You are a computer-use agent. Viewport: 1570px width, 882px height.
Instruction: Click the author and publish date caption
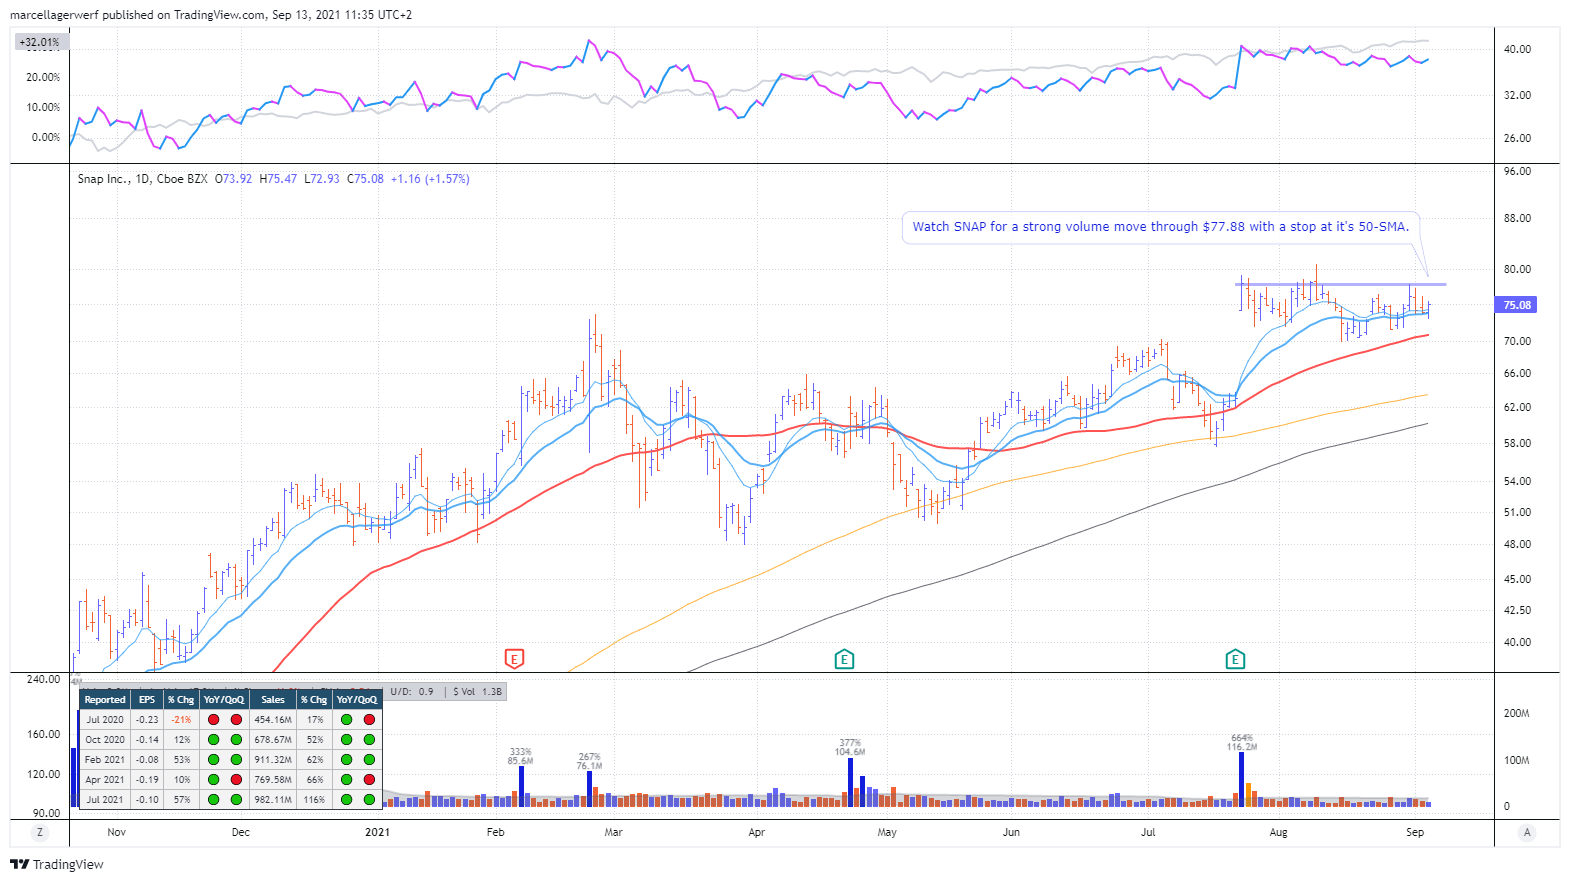[211, 15]
